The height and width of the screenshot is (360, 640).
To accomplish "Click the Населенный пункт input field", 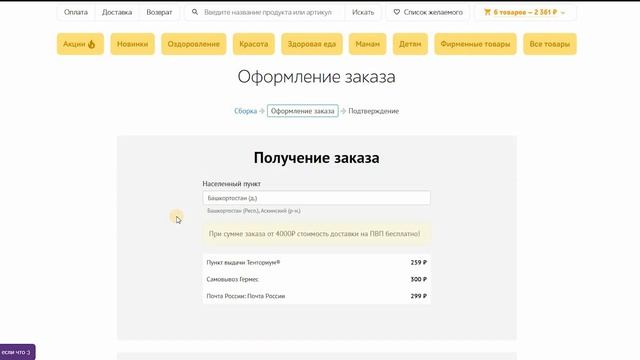I will [x=316, y=198].
